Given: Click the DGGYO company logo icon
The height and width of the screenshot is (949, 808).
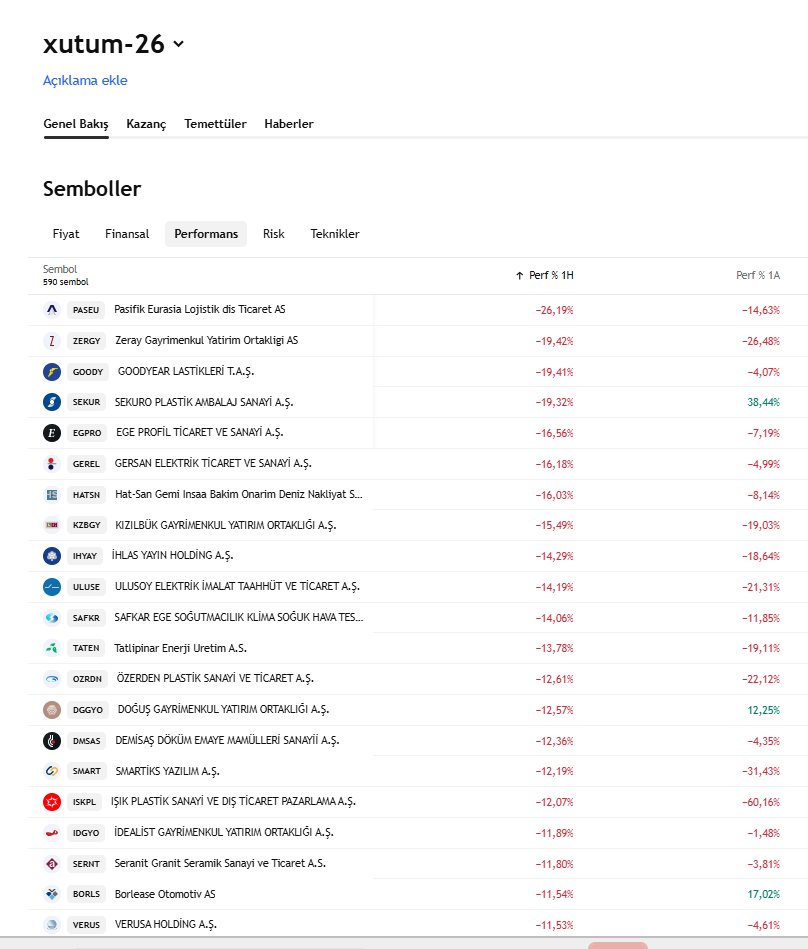Looking at the screenshot, I should [52, 709].
